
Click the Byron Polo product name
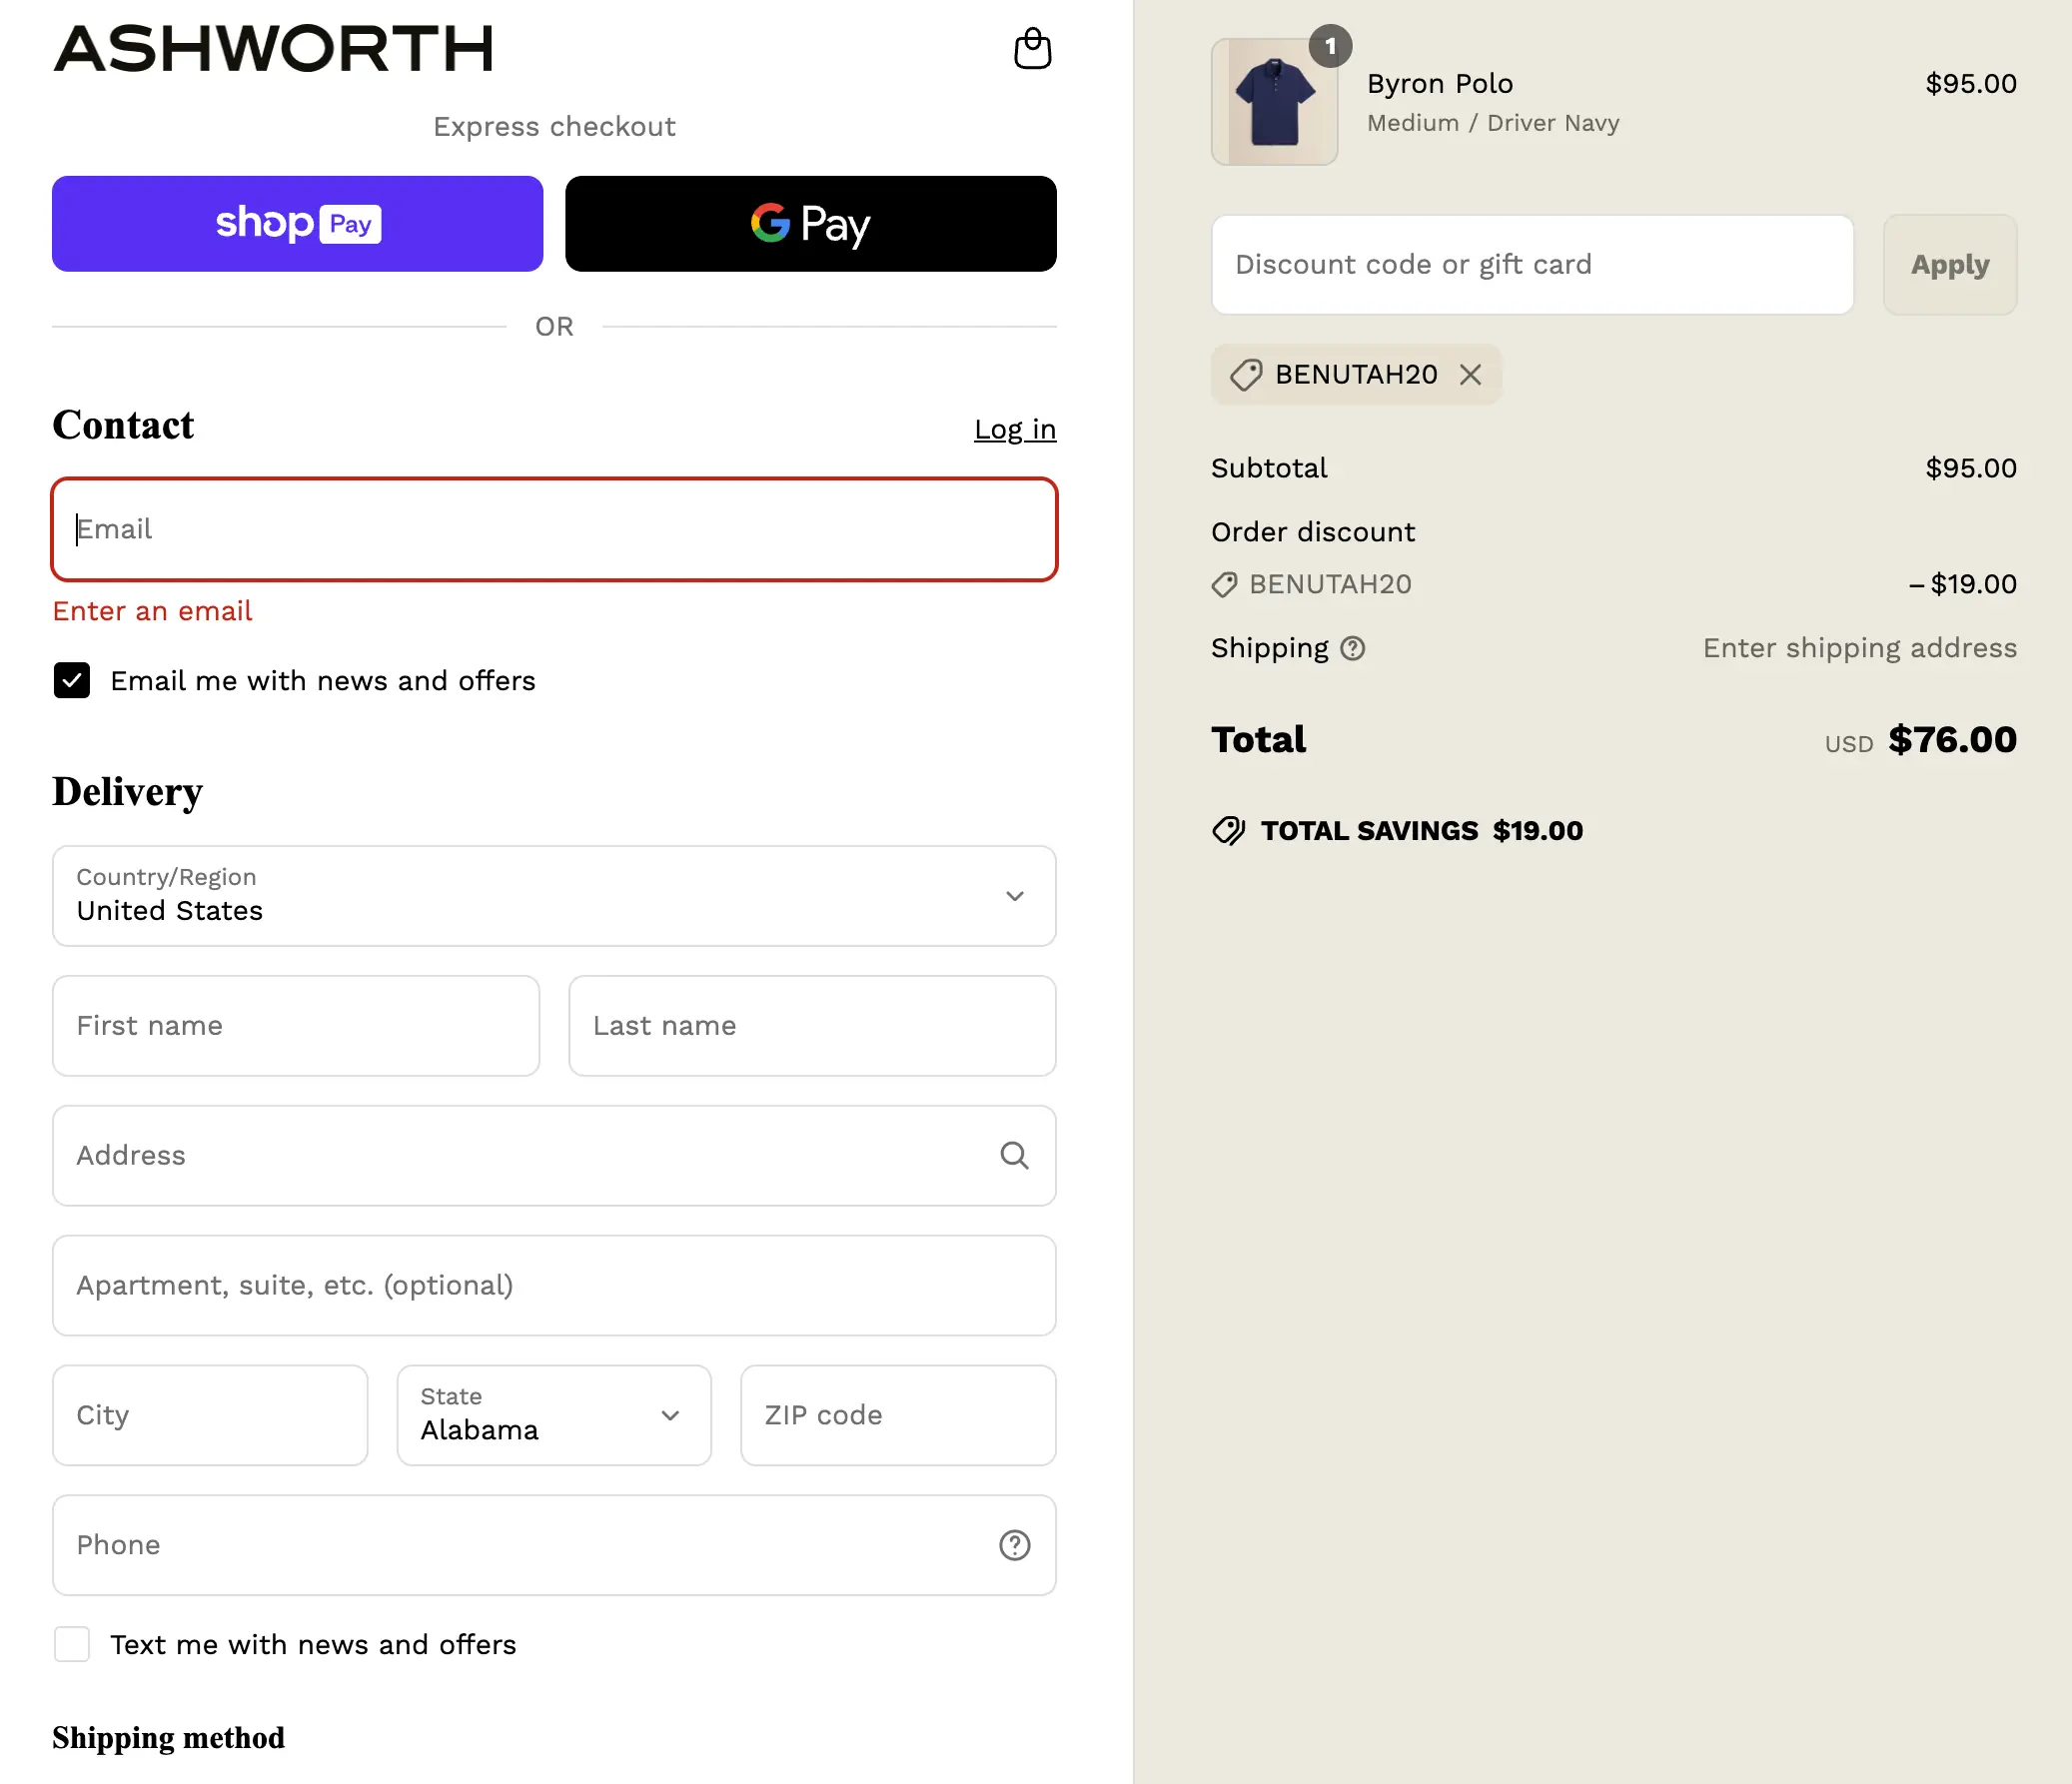point(1439,84)
